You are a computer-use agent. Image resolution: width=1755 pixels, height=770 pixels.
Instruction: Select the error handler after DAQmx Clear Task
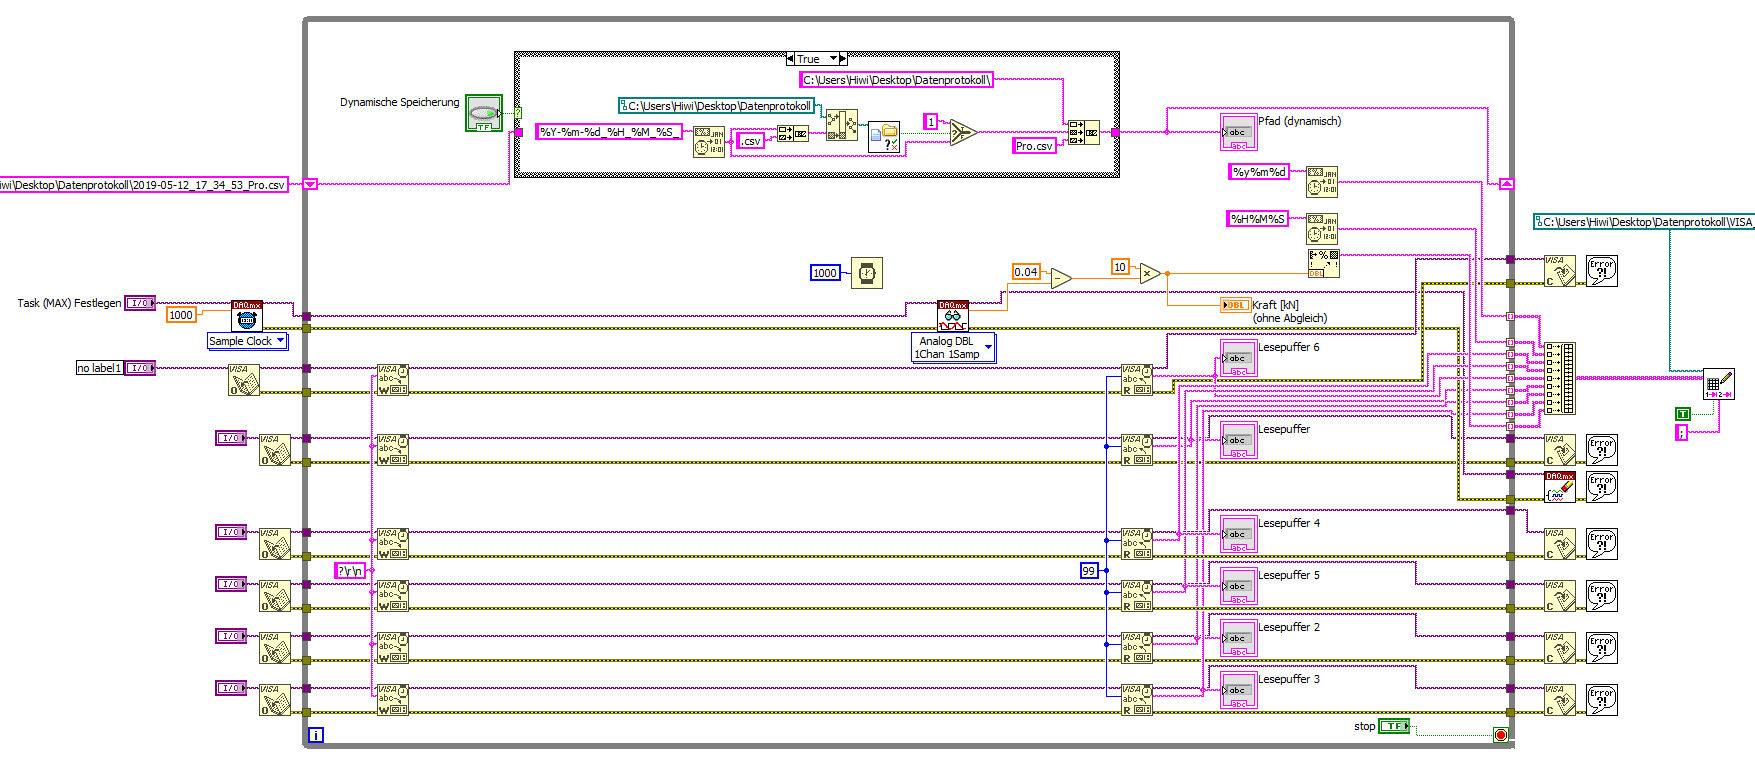tap(1602, 487)
